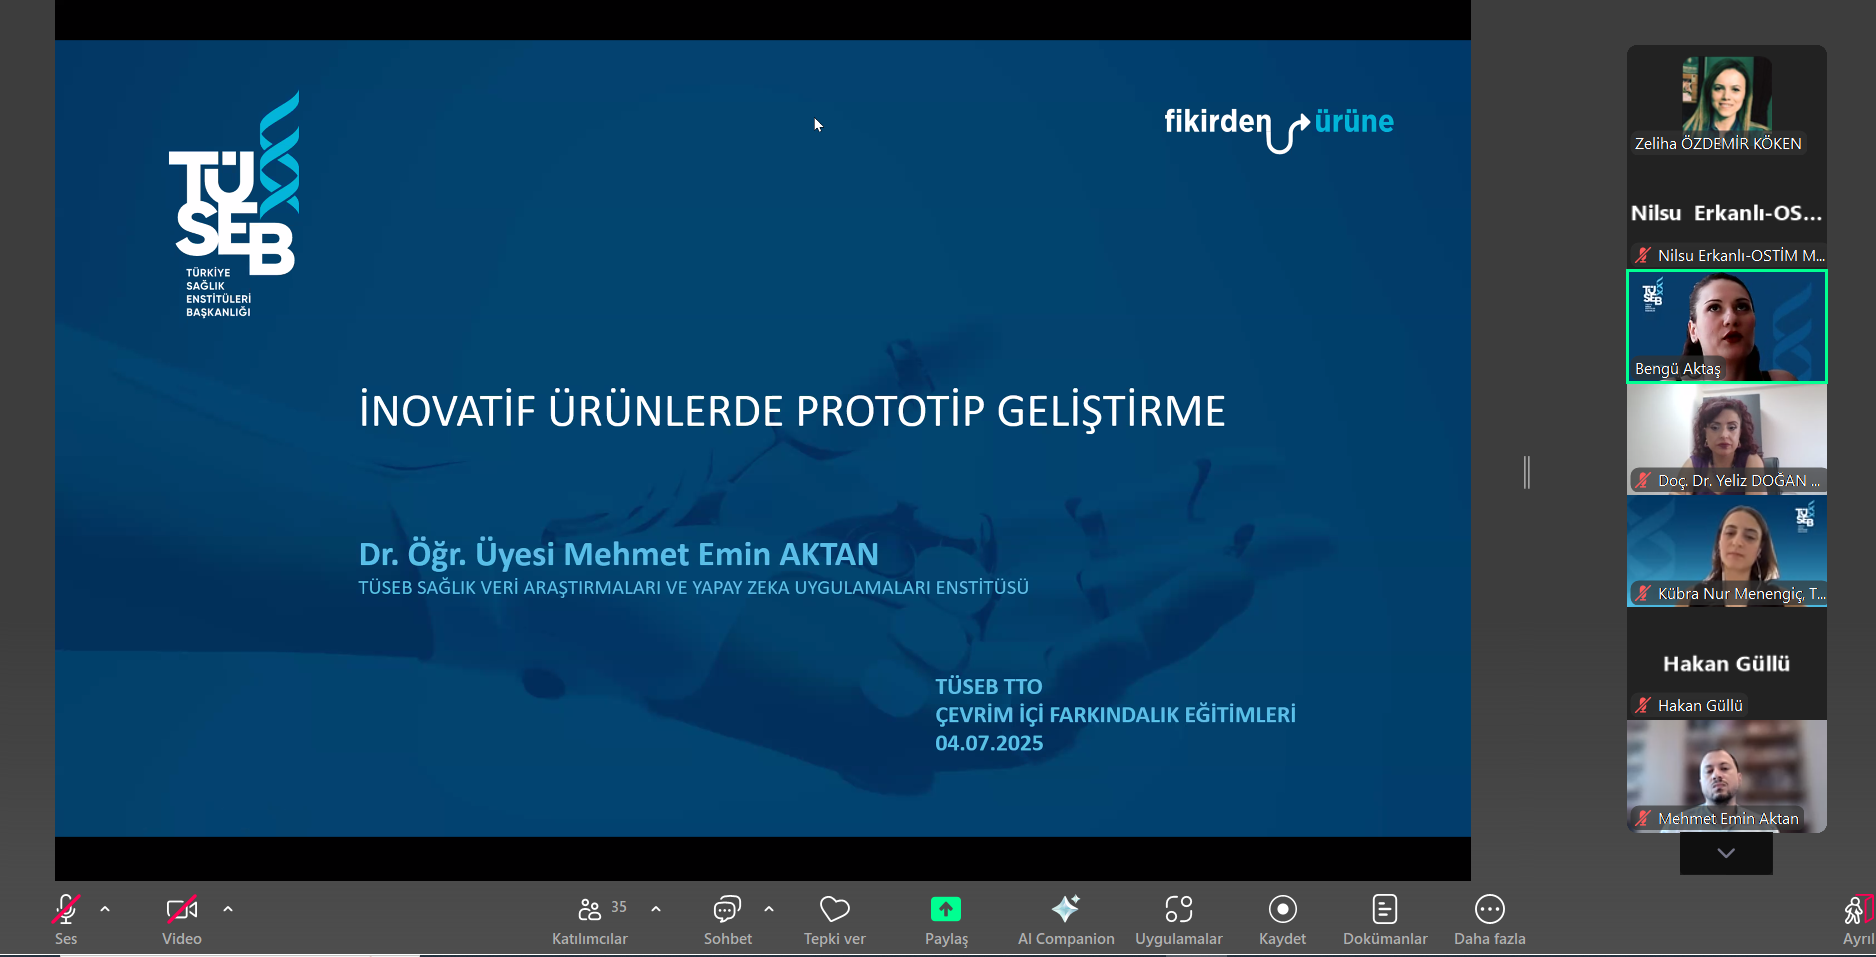The width and height of the screenshot is (1876, 957).
Task: Open the Daha fazla more options menu
Action: (x=1490, y=919)
